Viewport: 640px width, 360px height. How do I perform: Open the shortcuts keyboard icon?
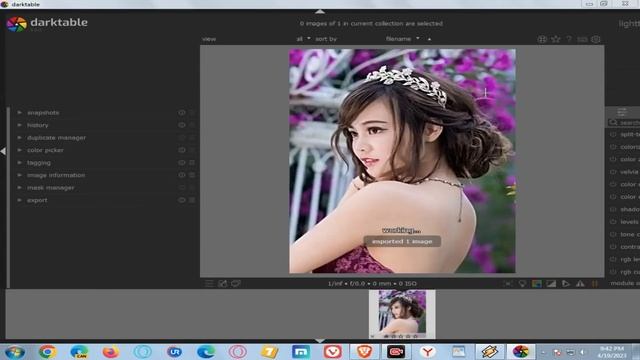pos(582,39)
